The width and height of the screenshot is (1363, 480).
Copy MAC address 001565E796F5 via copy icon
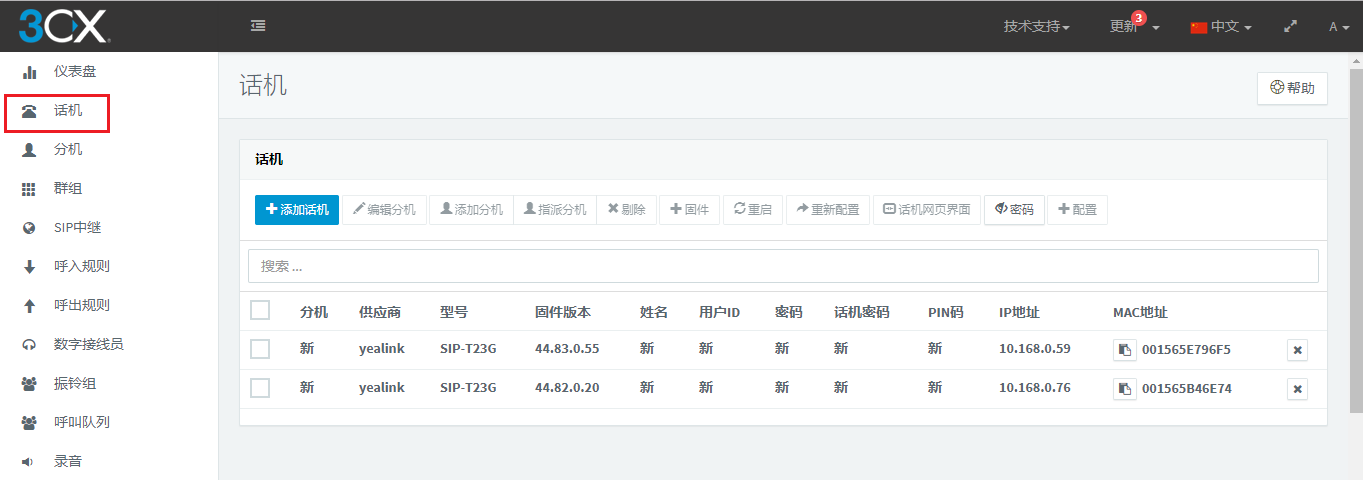tap(1124, 350)
